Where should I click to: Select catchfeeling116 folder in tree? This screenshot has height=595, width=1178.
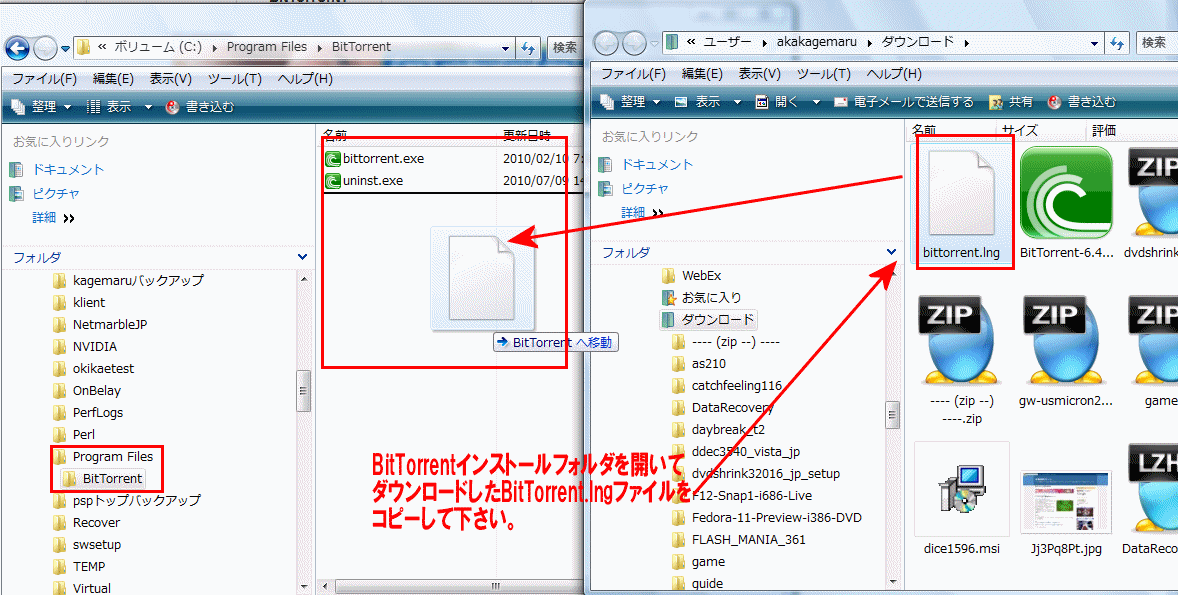(727, 385)
